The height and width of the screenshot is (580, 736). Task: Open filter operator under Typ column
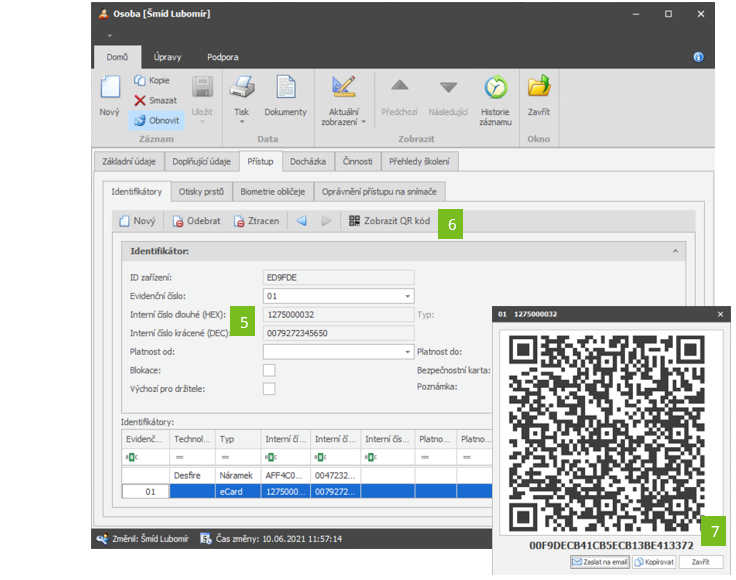tap(225, 457)
